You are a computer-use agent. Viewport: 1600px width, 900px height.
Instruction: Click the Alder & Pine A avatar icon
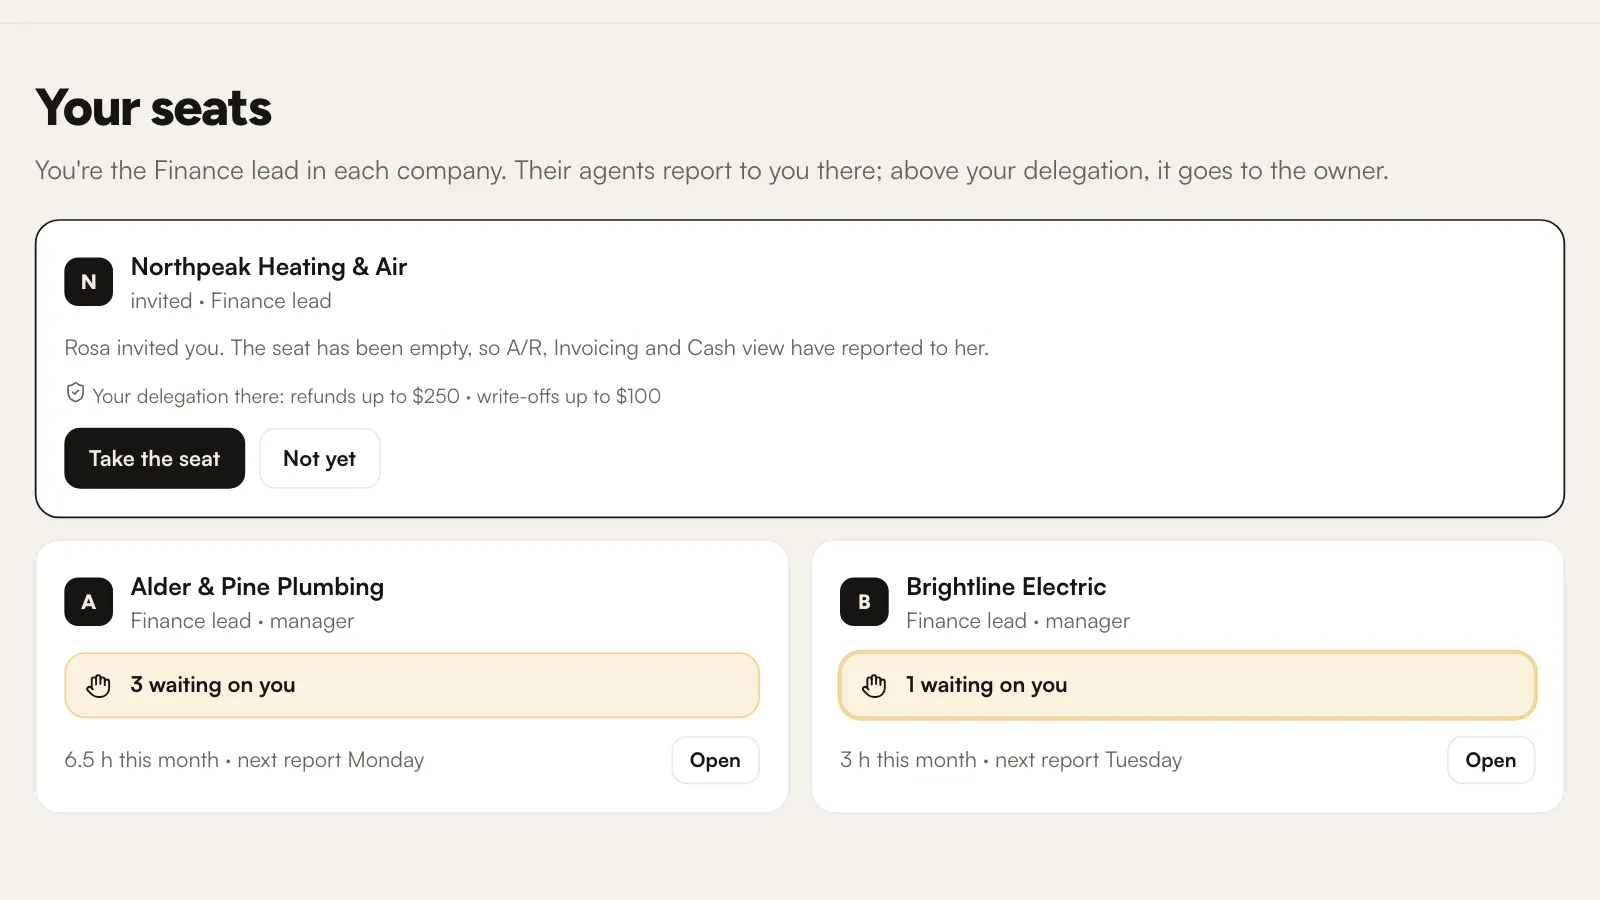89,602
